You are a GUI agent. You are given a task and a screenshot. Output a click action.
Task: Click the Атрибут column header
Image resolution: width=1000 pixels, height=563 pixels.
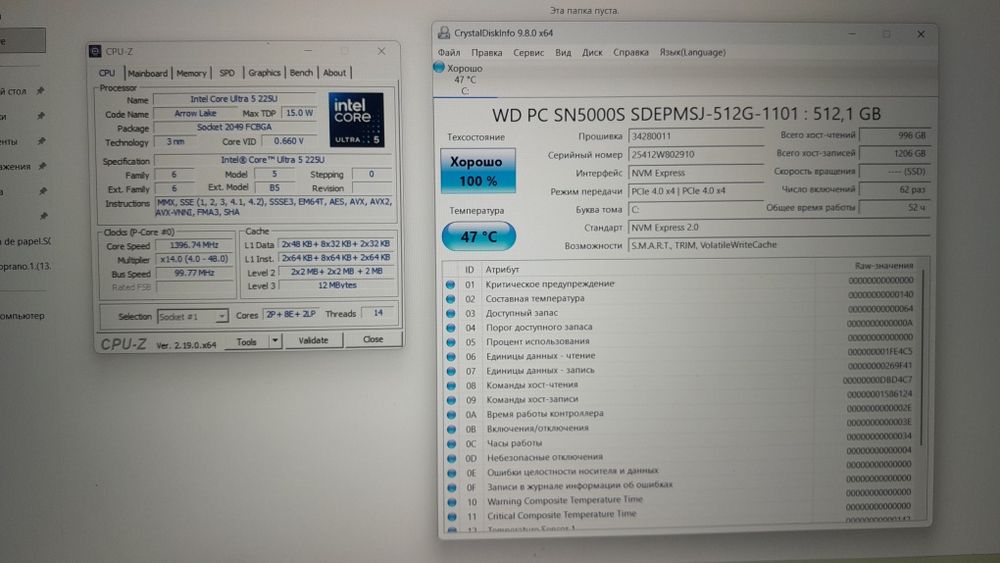(502, 270)
